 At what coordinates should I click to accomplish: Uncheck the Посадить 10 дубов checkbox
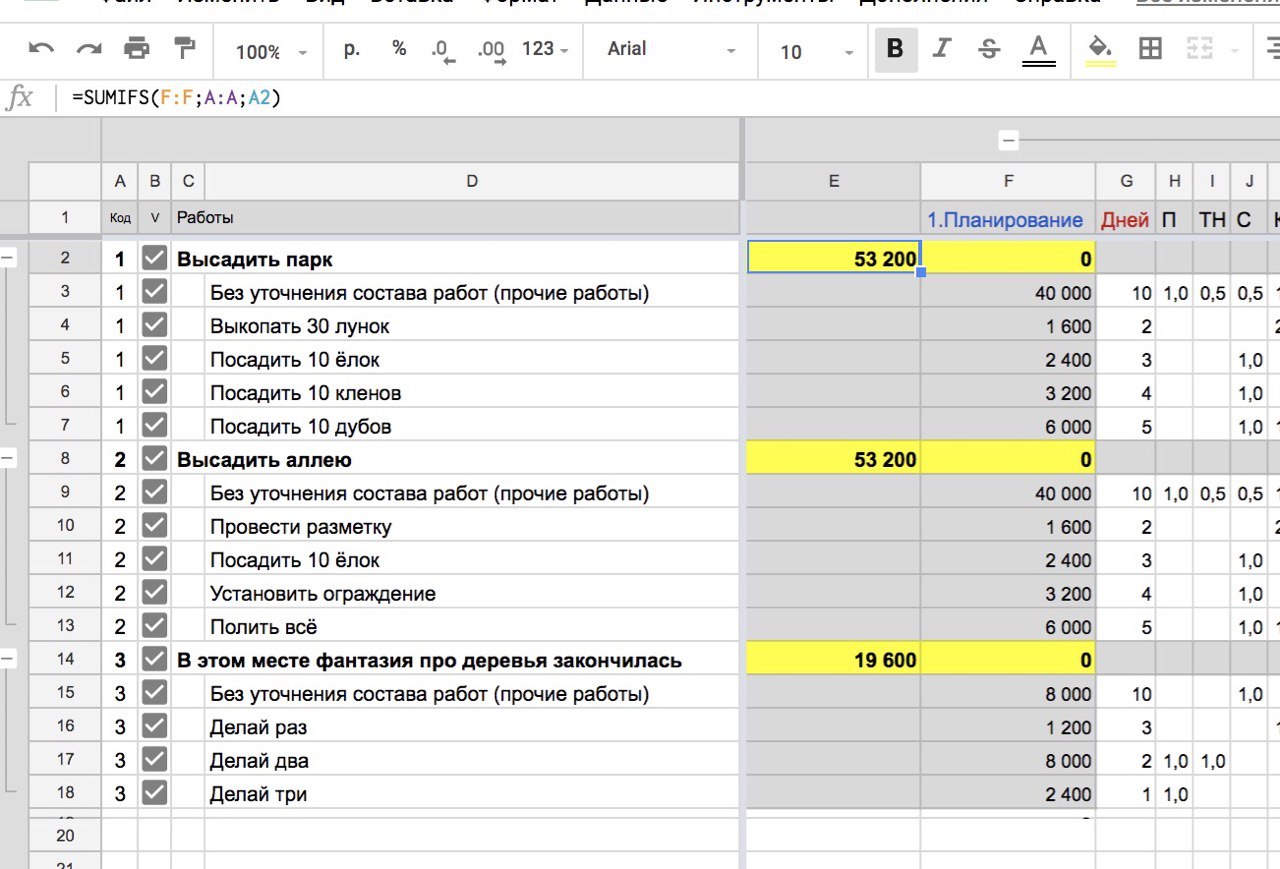pos(154,426)
